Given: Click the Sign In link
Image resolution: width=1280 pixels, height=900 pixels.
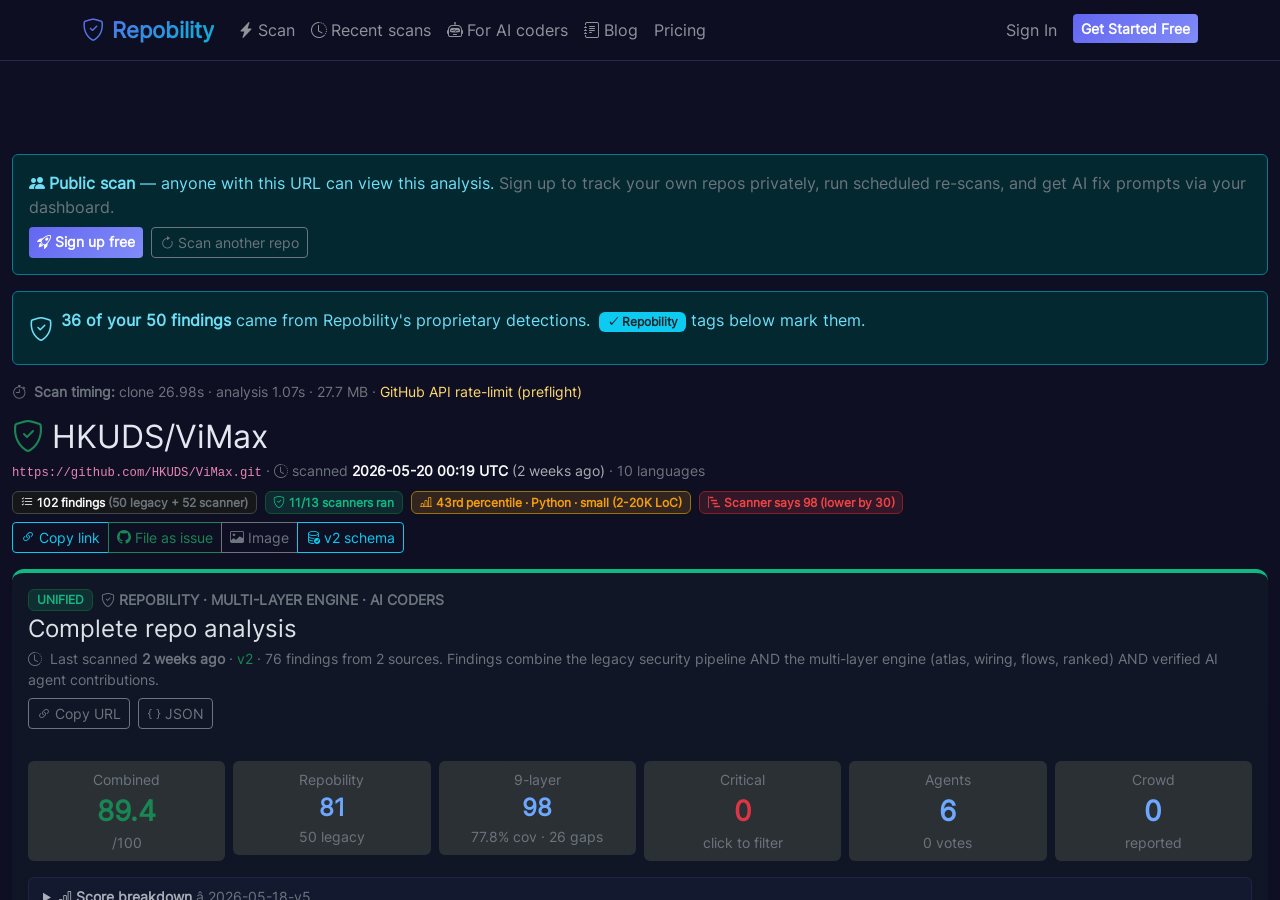Looking at the screenshot, I should coord(1031,30).
